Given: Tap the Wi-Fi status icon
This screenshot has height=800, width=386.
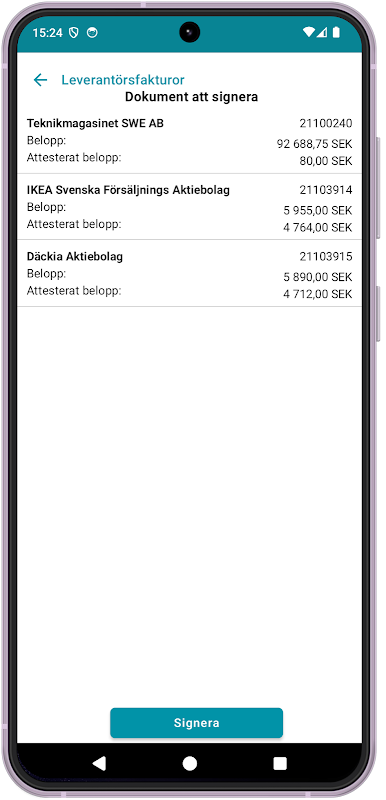Looking at the screenshot, I should (x=308, y=33).
